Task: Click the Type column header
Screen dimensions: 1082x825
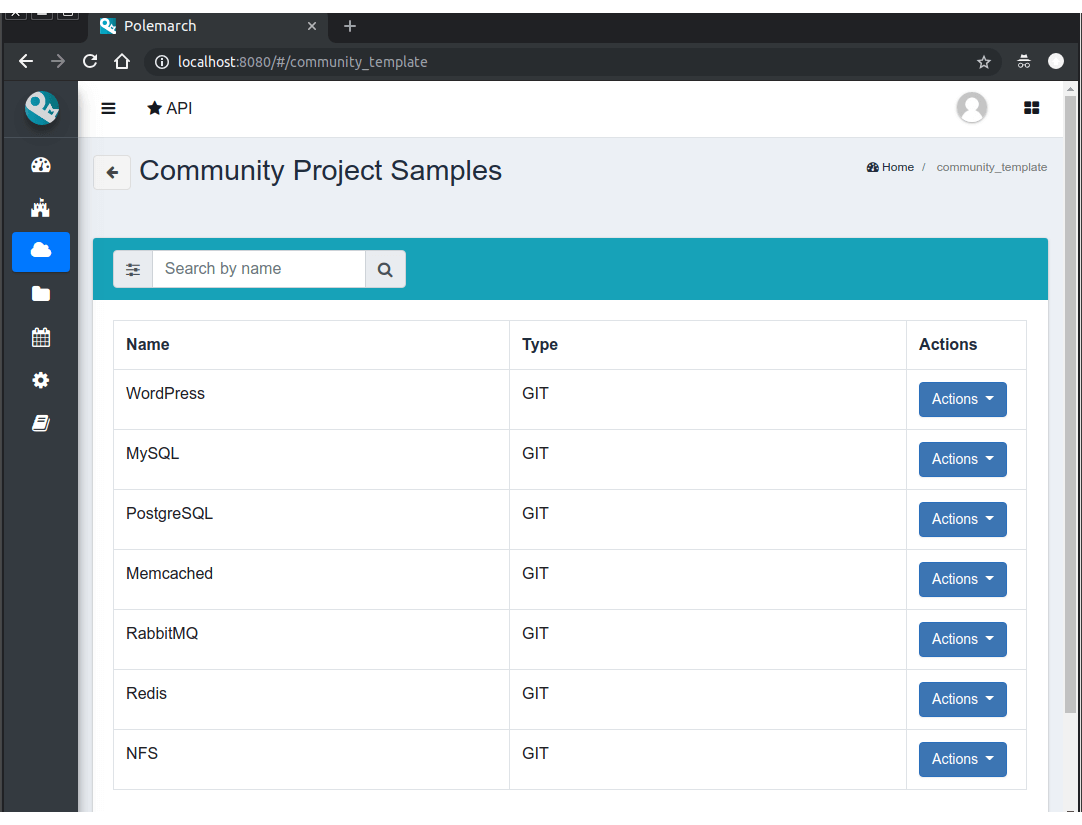Action: click(540, 344)
